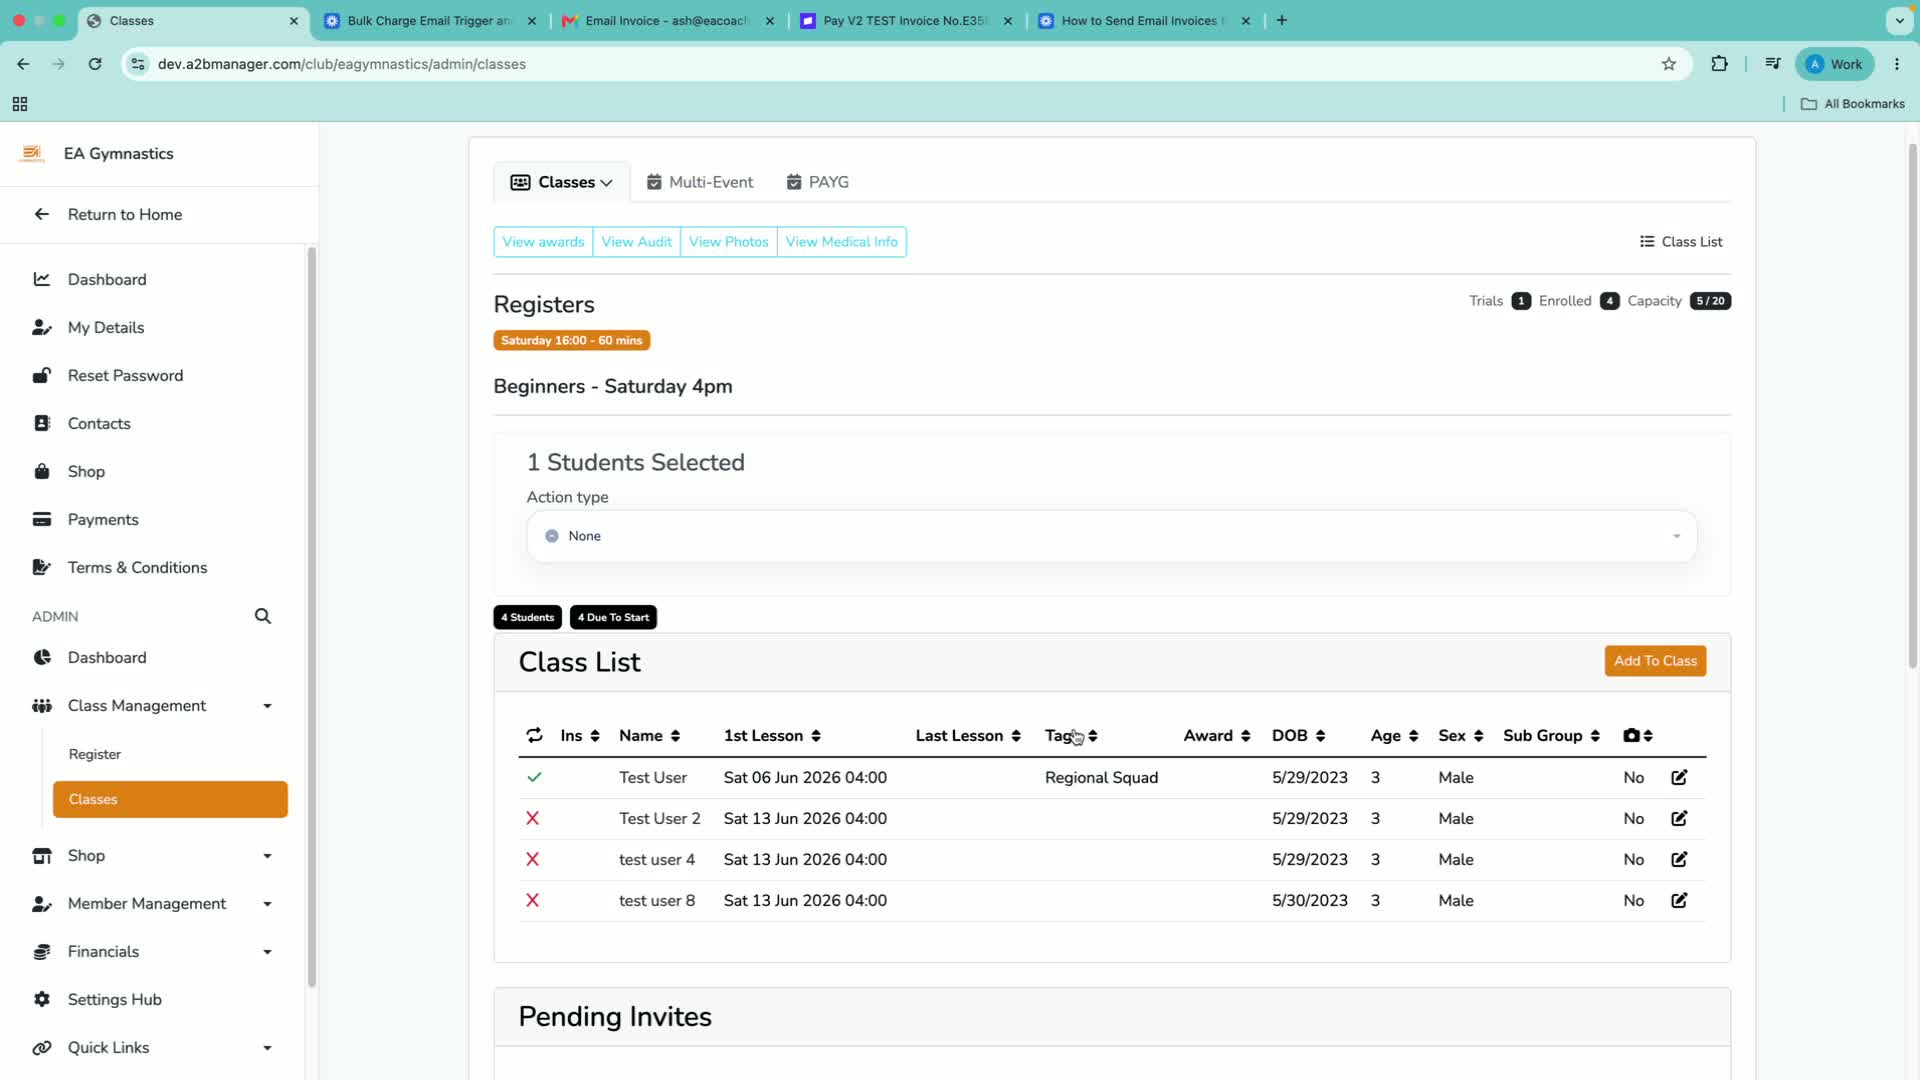Open the apps grid in bookmarks bar
Viewport: 1920px width, 1080px height.
pyautogui.click(x=20, y=104)
